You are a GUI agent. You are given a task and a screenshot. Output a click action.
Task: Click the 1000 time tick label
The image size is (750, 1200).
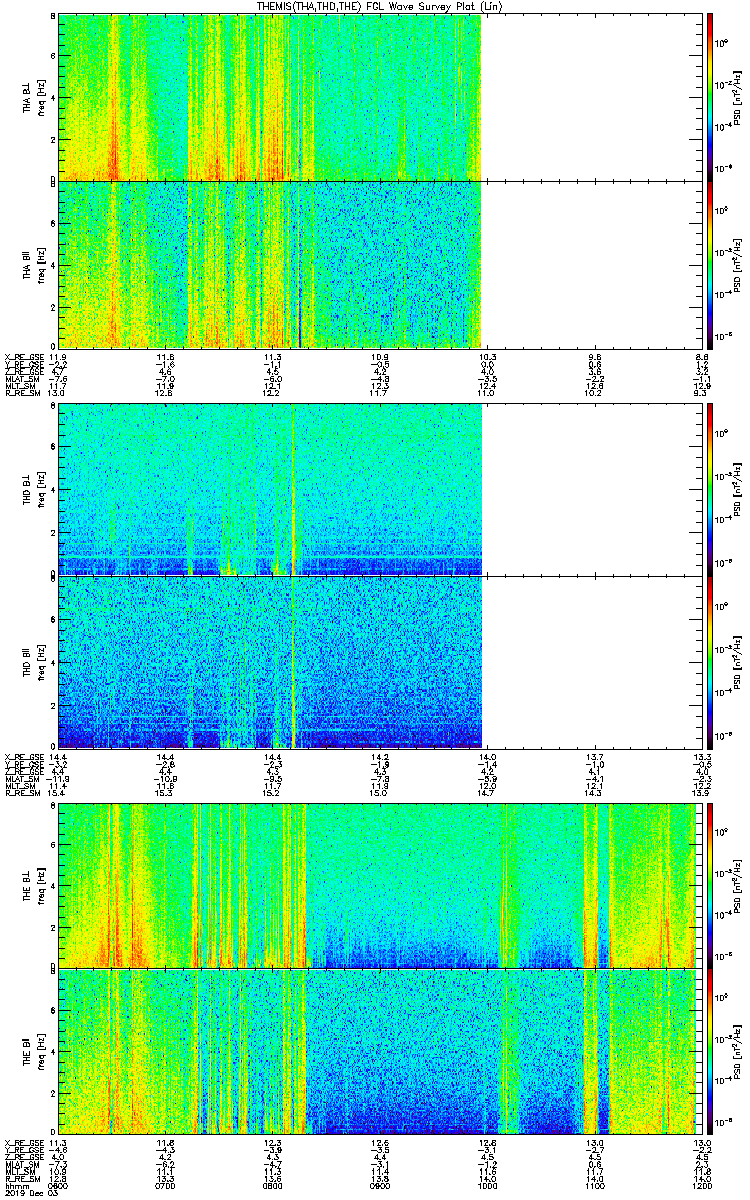(x=488, y=1184)
